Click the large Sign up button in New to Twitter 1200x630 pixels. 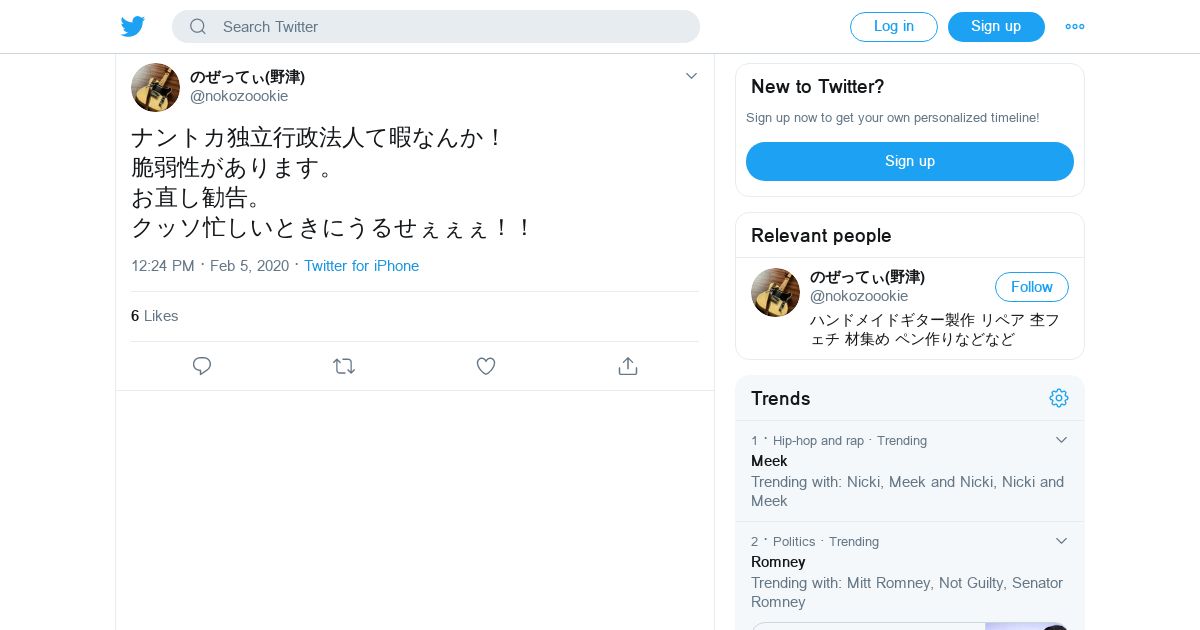(909, 161)
